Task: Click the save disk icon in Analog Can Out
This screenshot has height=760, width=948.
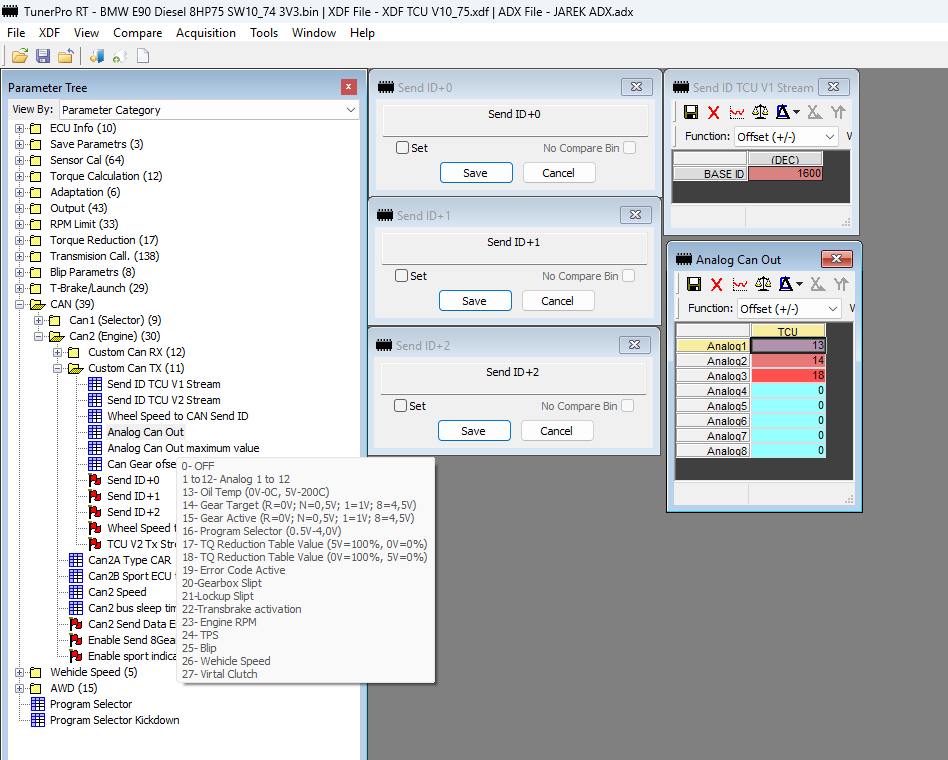Action: click(x=692, y=284)
